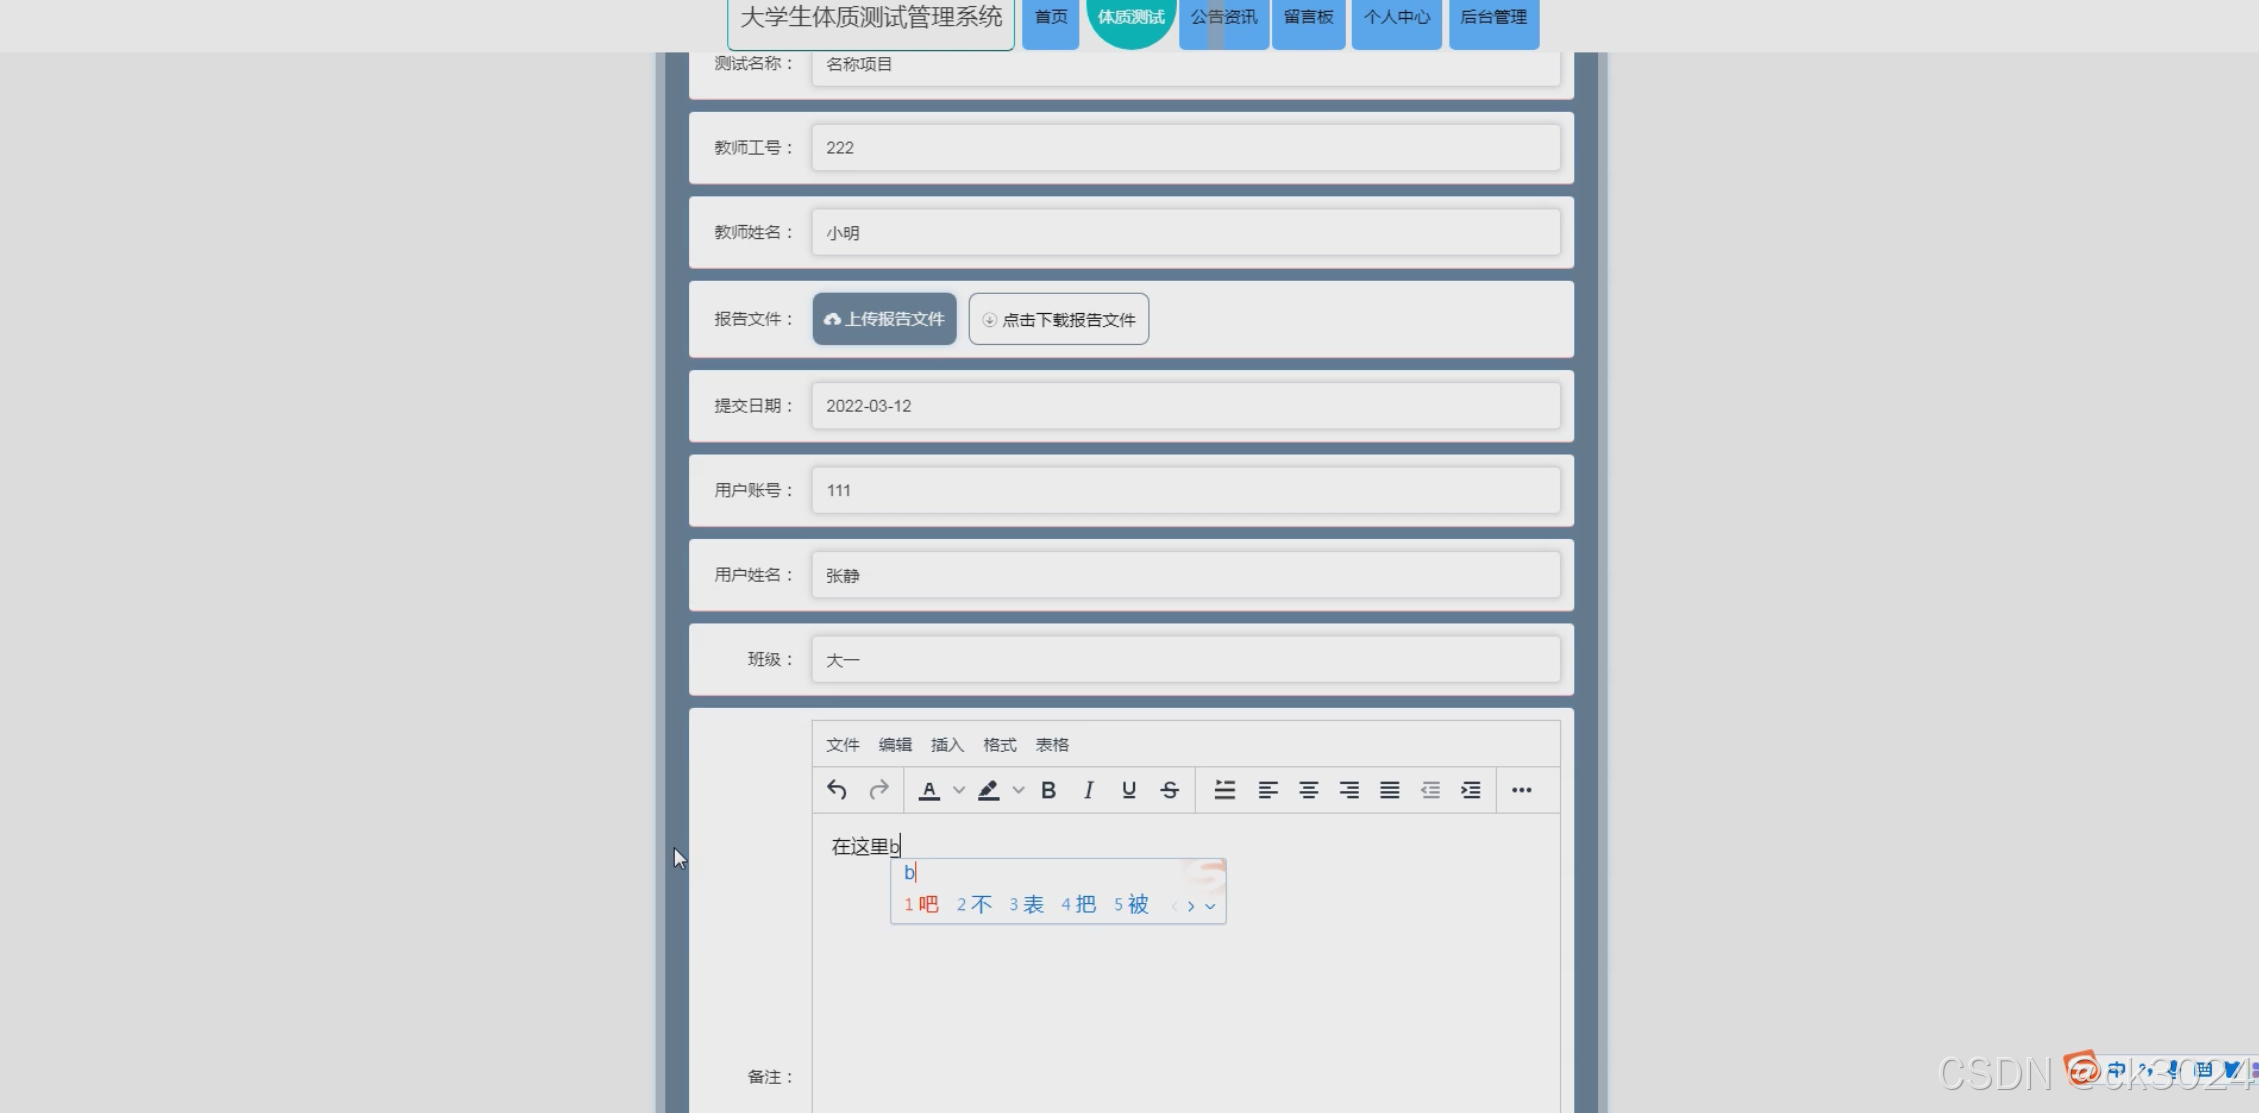Viewport: 2259px width, 1113px height.
Task: Expand the text color dropdown arrow
Action: tap(959, 790)
